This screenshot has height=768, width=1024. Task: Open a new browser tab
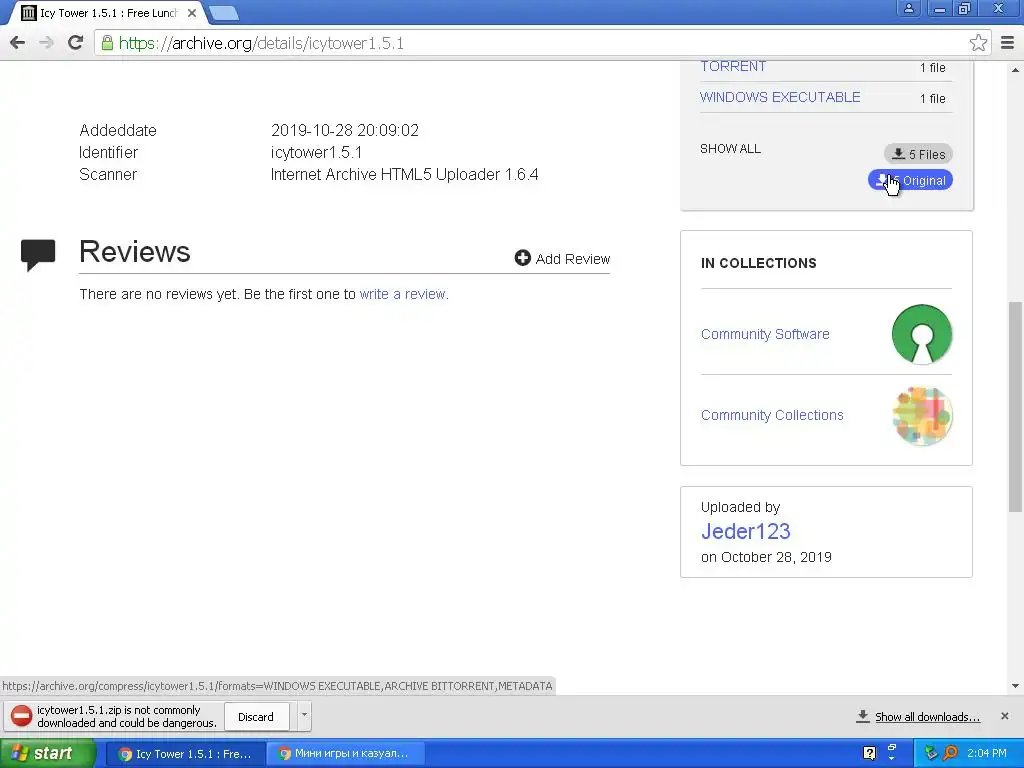[x=223, y=13]
